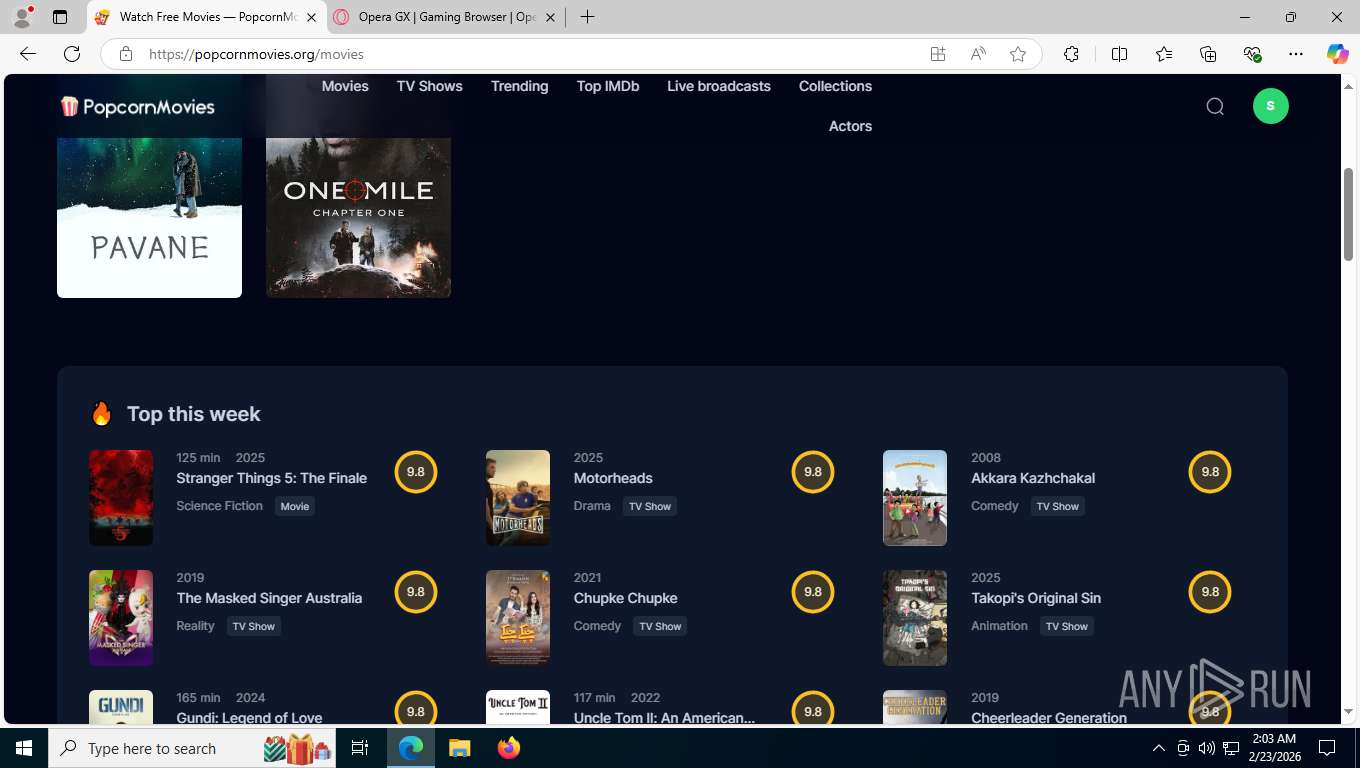Close the Opera GX tab
Viewport: 1360px width, 768px height.
[x=551, y=17]
